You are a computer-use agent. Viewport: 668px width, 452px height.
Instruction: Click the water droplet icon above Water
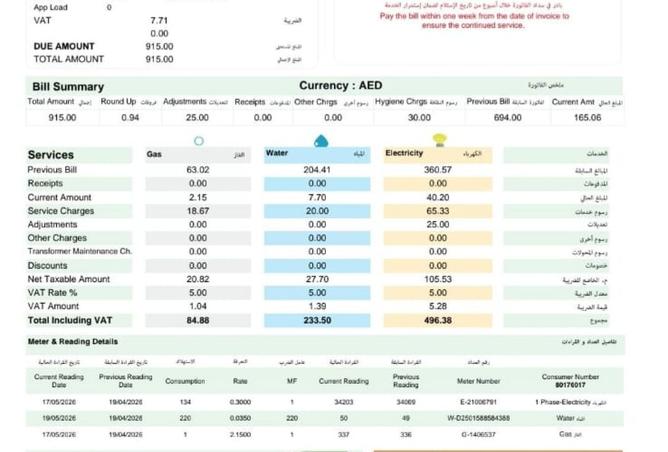[x=321, y=141]
